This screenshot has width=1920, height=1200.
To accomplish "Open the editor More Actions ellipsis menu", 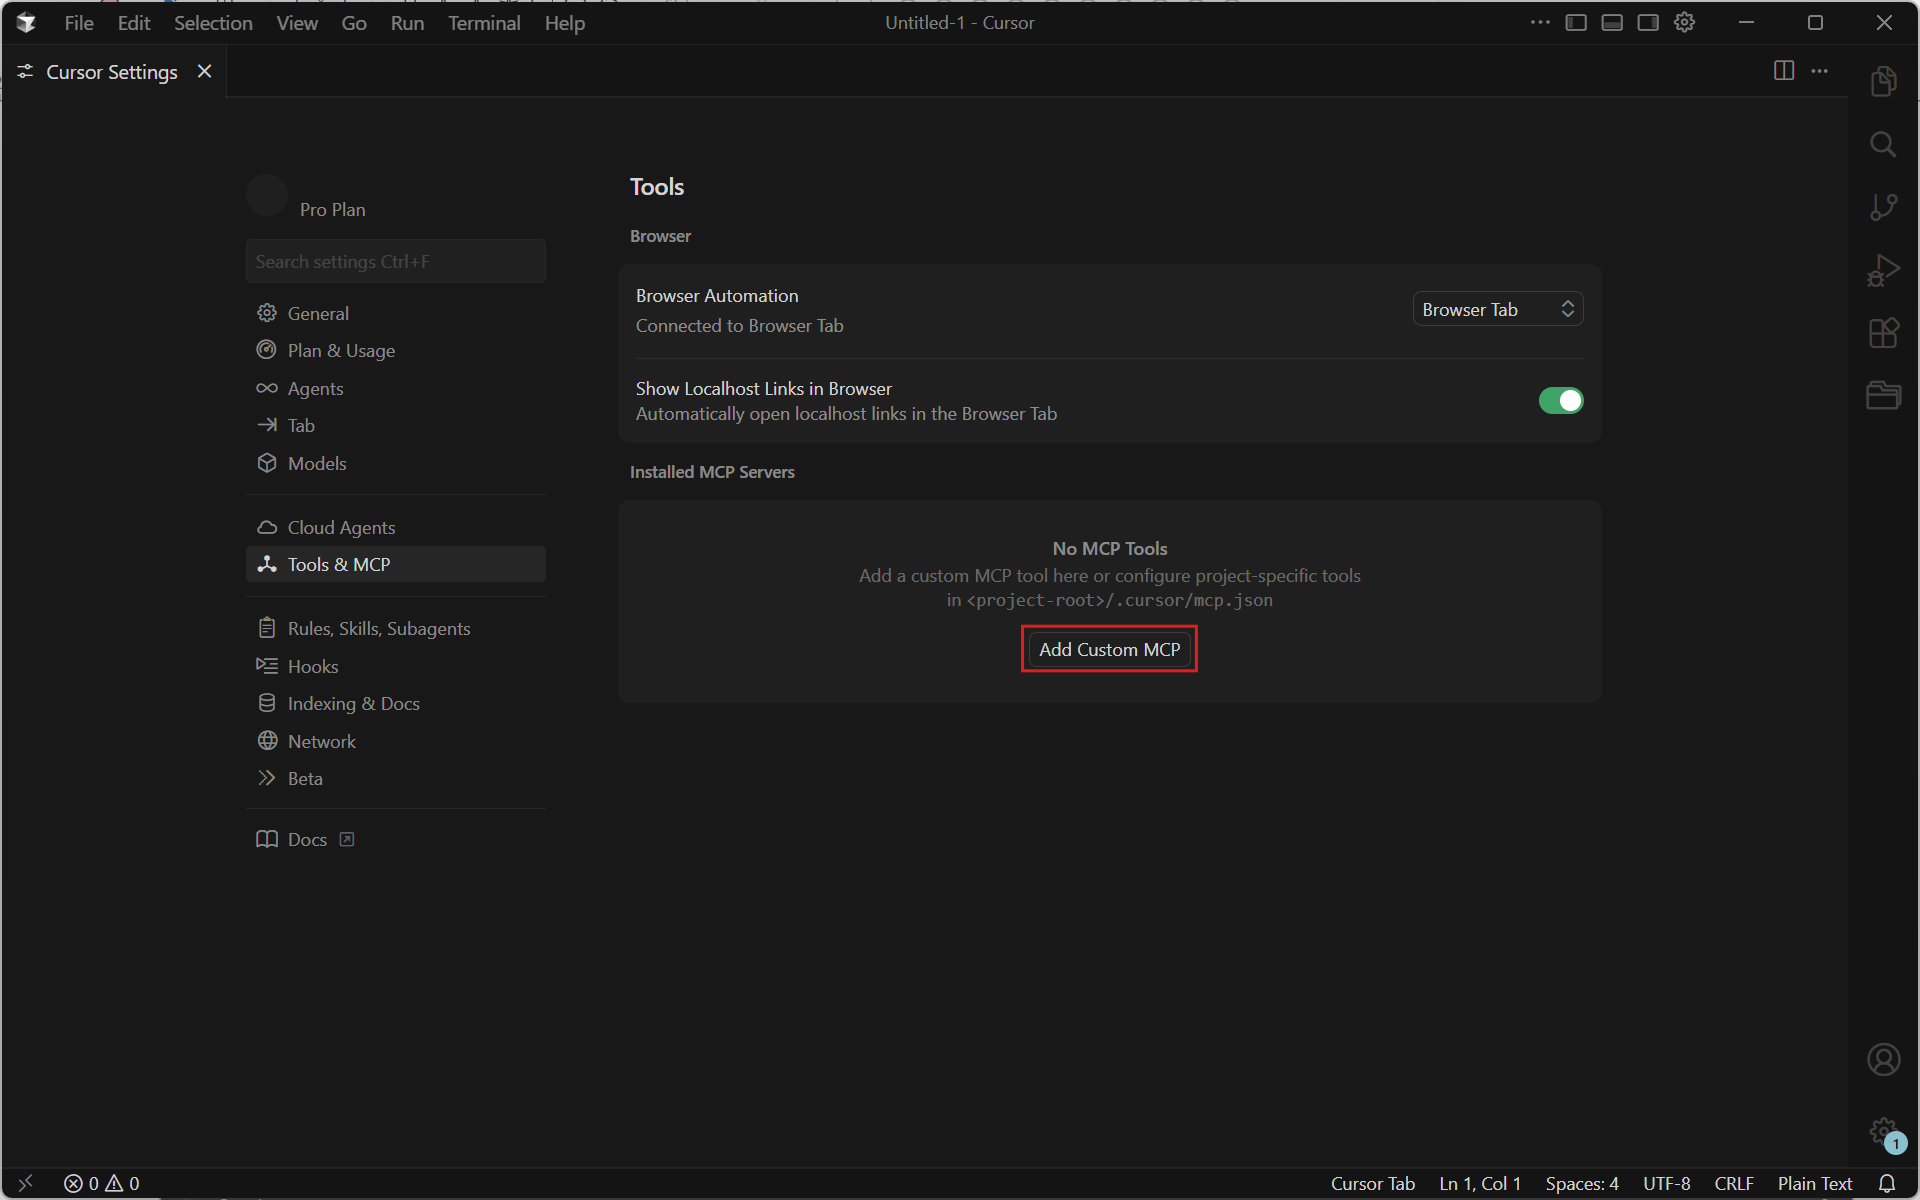I will (x=1820, y=70).
